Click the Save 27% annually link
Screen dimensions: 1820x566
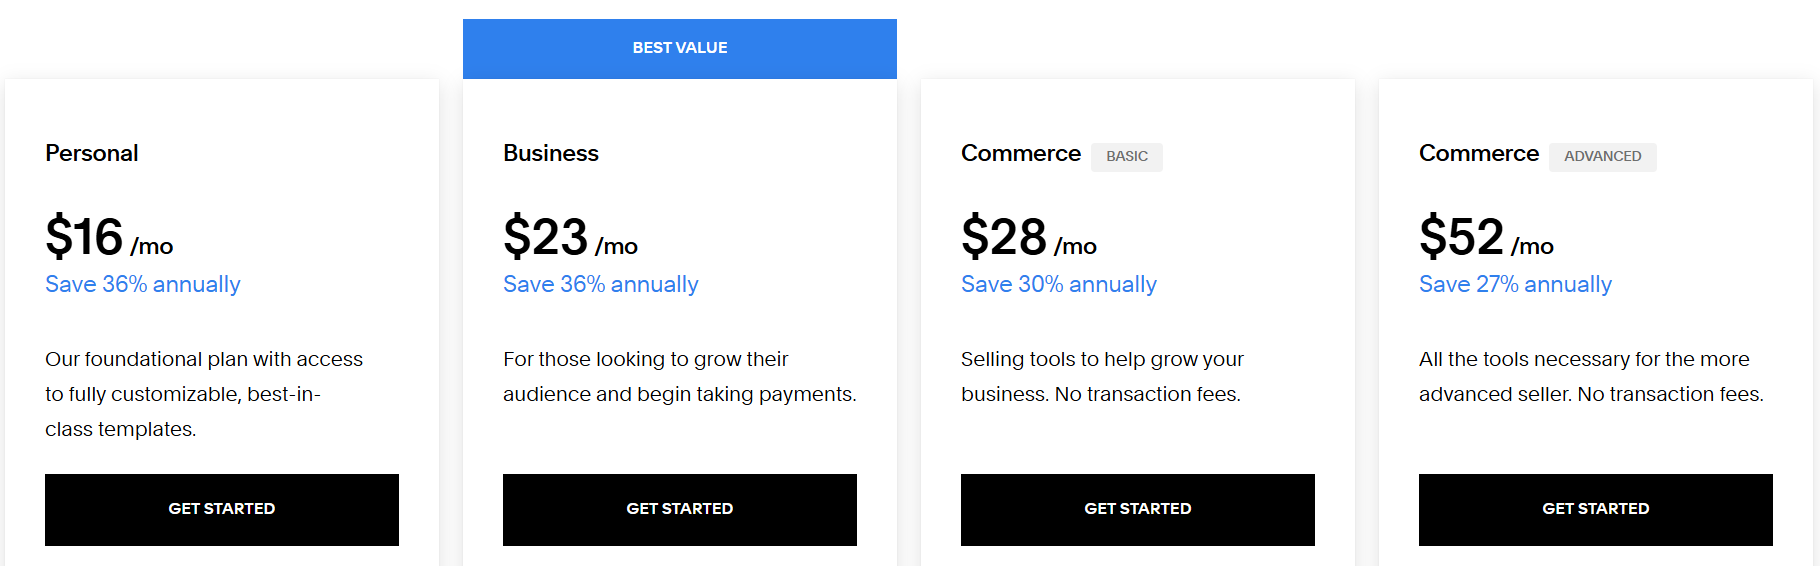point(1516,285)
